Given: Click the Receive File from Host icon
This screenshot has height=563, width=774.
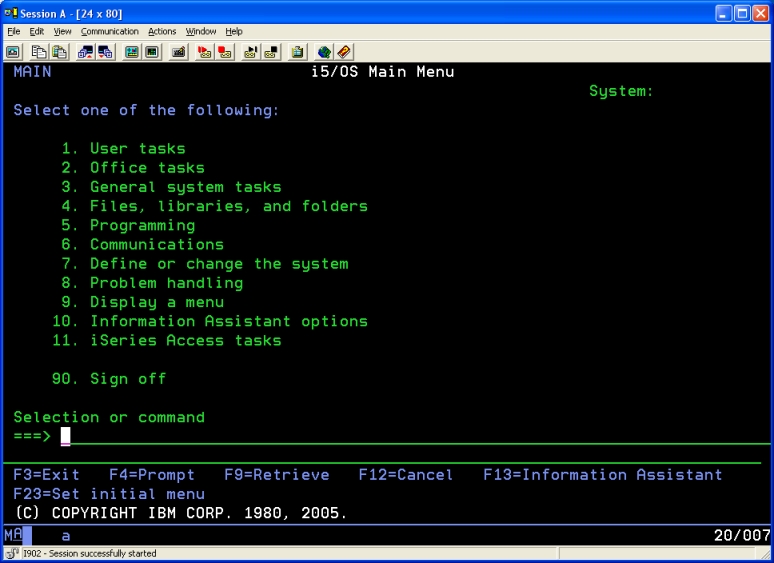Looking at the screenshot, I should click(106, 52).
